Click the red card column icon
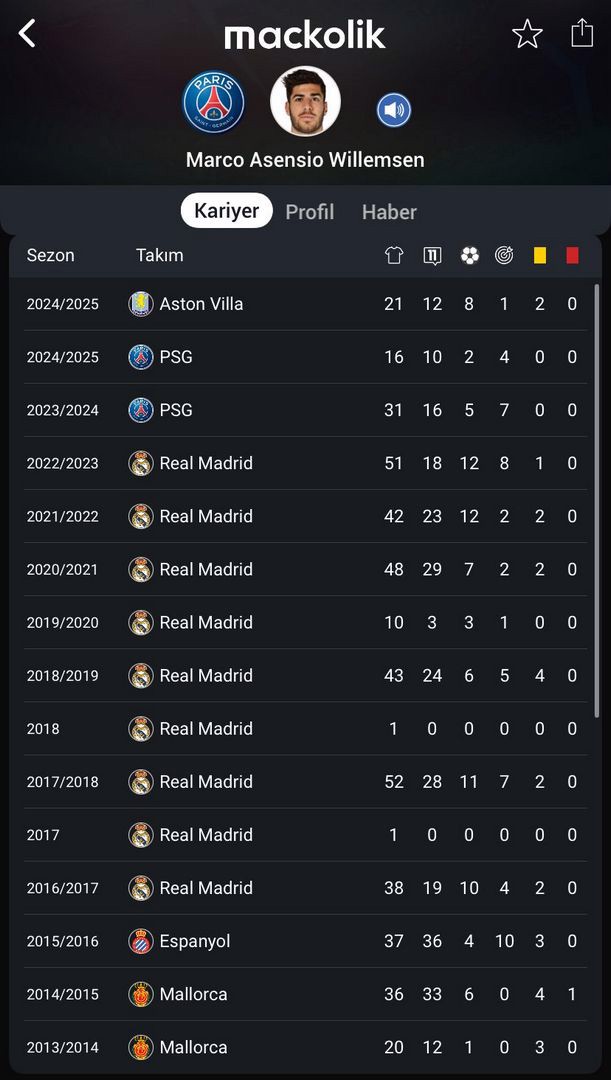 (572, 256)
